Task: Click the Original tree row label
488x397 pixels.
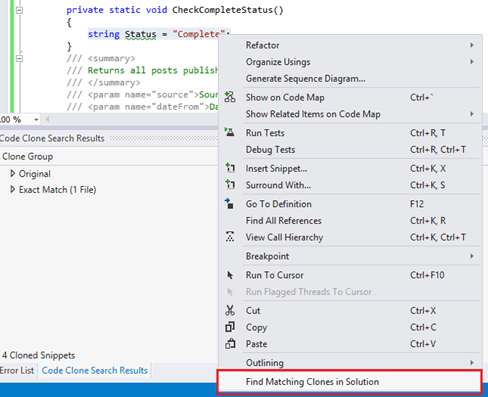Action: [x=35, y=174]
